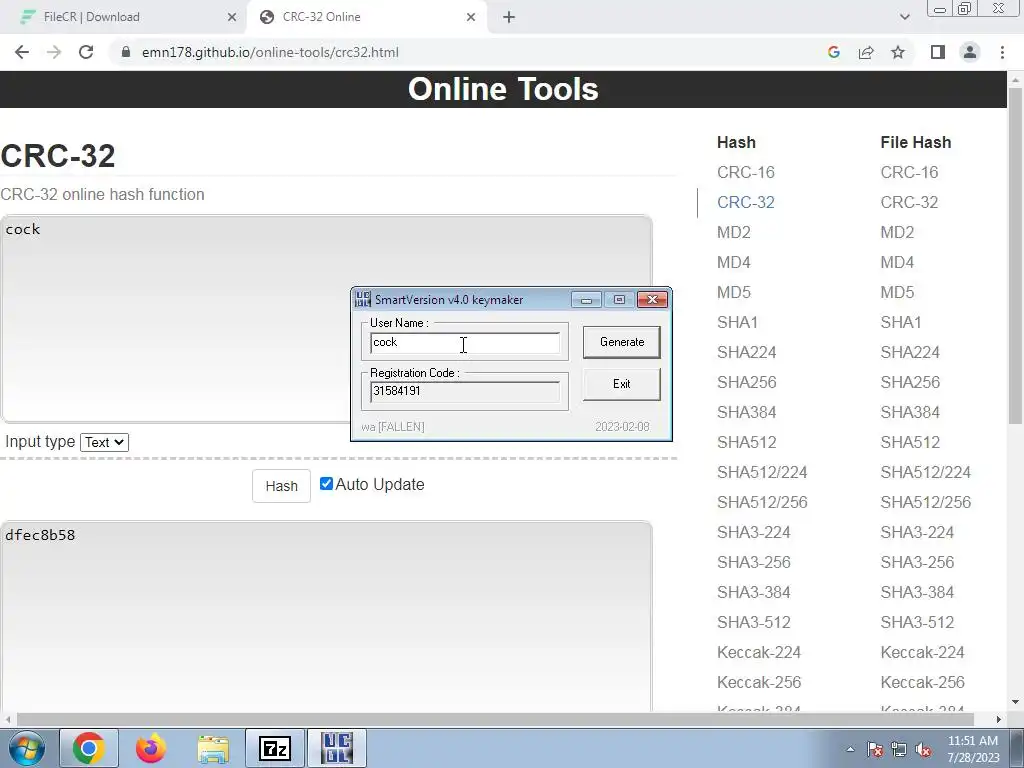Open SHA256 under Hash
This screenshot has width=1024, height=768.
click(746, 383)
